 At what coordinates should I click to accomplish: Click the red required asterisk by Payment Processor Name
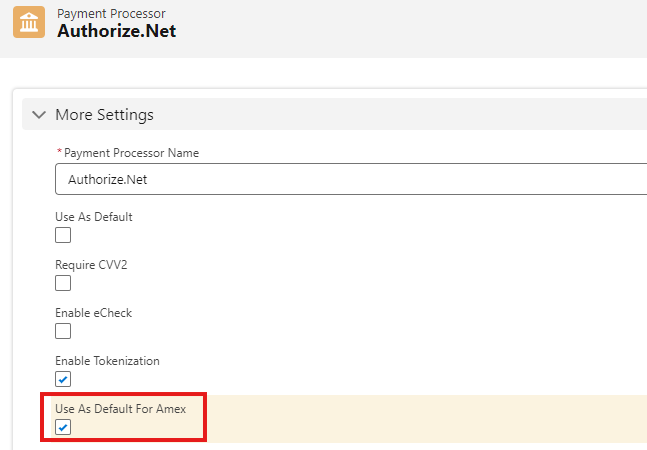coord(58,153)
